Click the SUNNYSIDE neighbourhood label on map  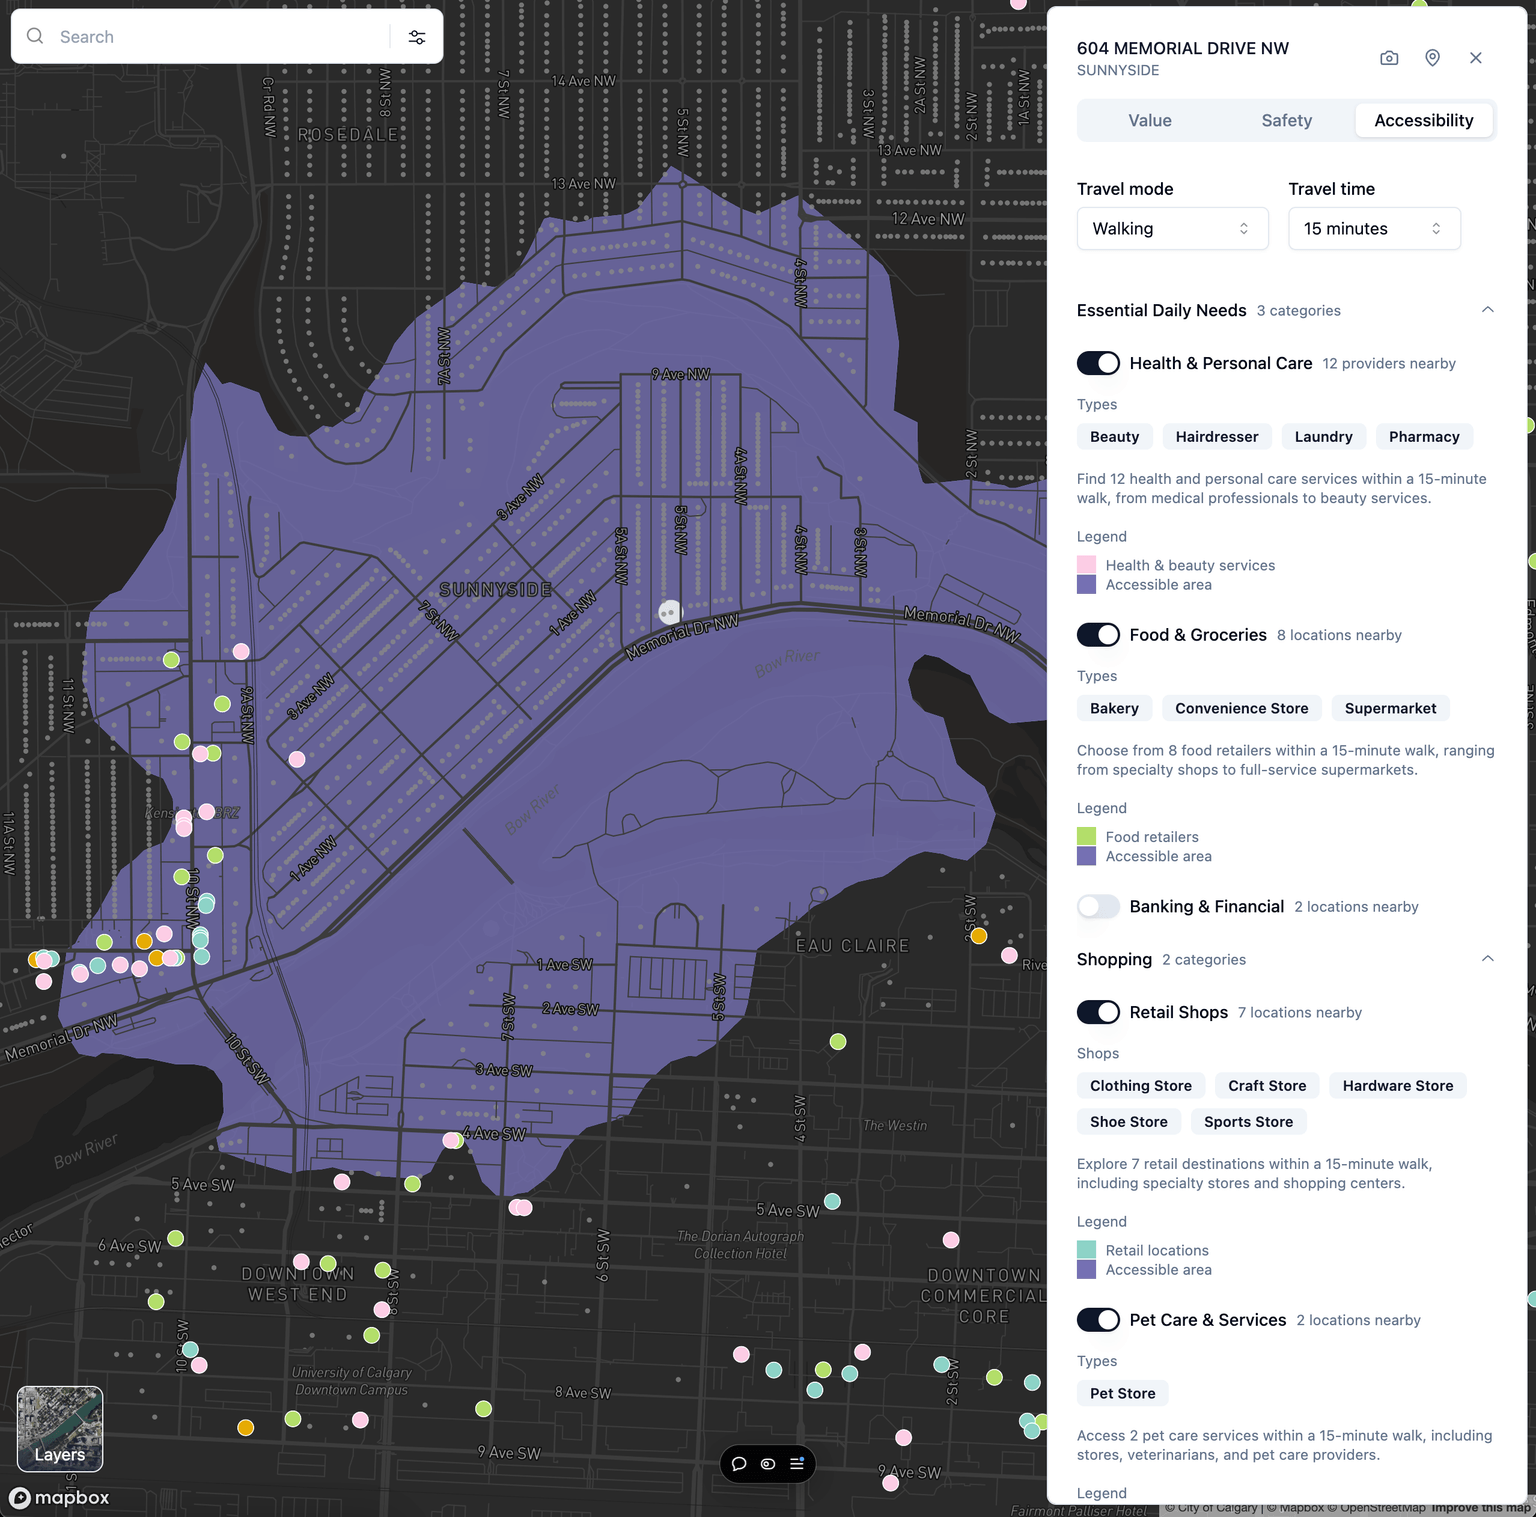point(496,590)
